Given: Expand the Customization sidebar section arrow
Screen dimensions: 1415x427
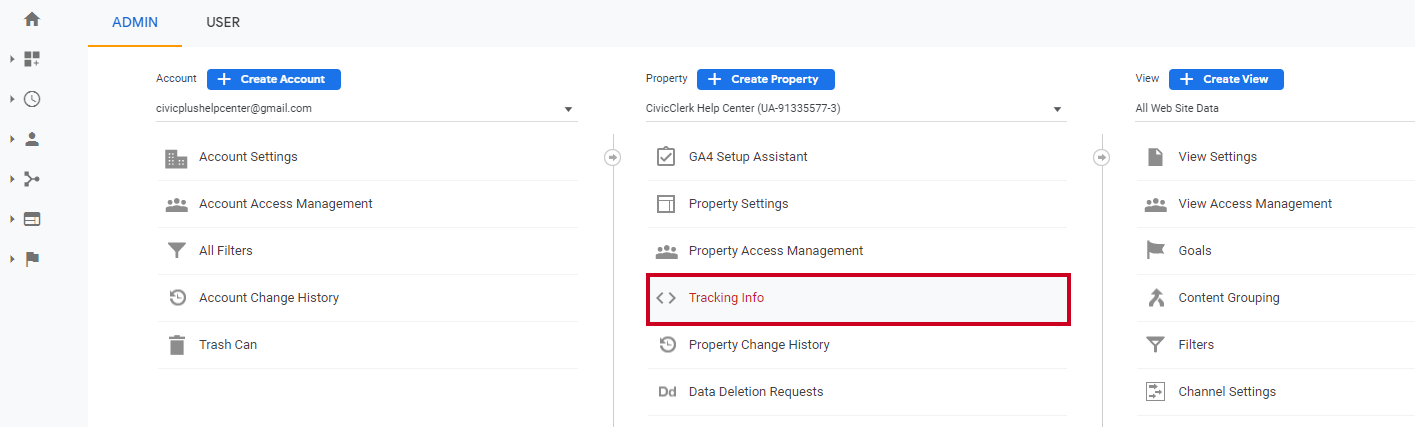Looking at the screenshot, I should click(12, 59).
